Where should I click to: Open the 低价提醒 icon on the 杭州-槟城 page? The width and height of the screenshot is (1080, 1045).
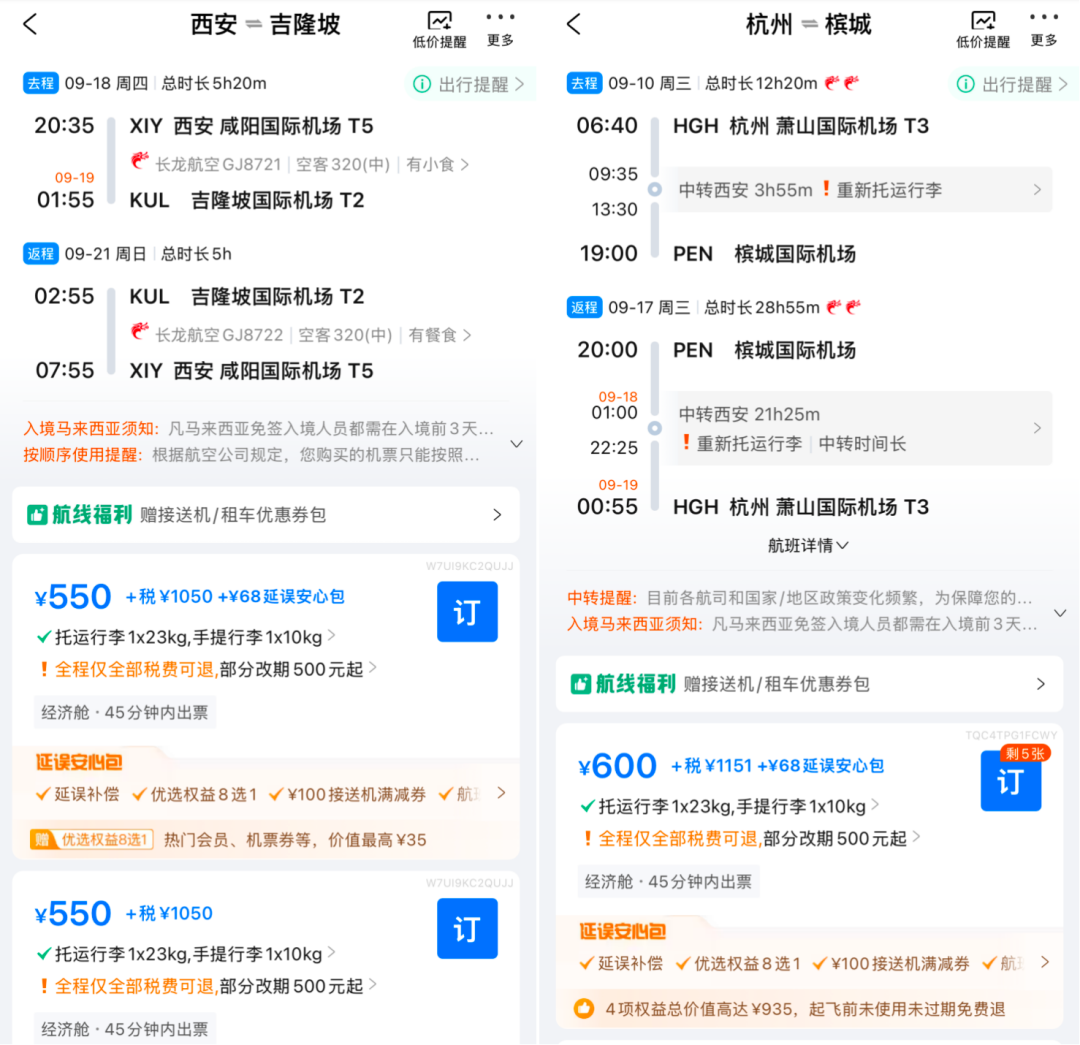984,27
